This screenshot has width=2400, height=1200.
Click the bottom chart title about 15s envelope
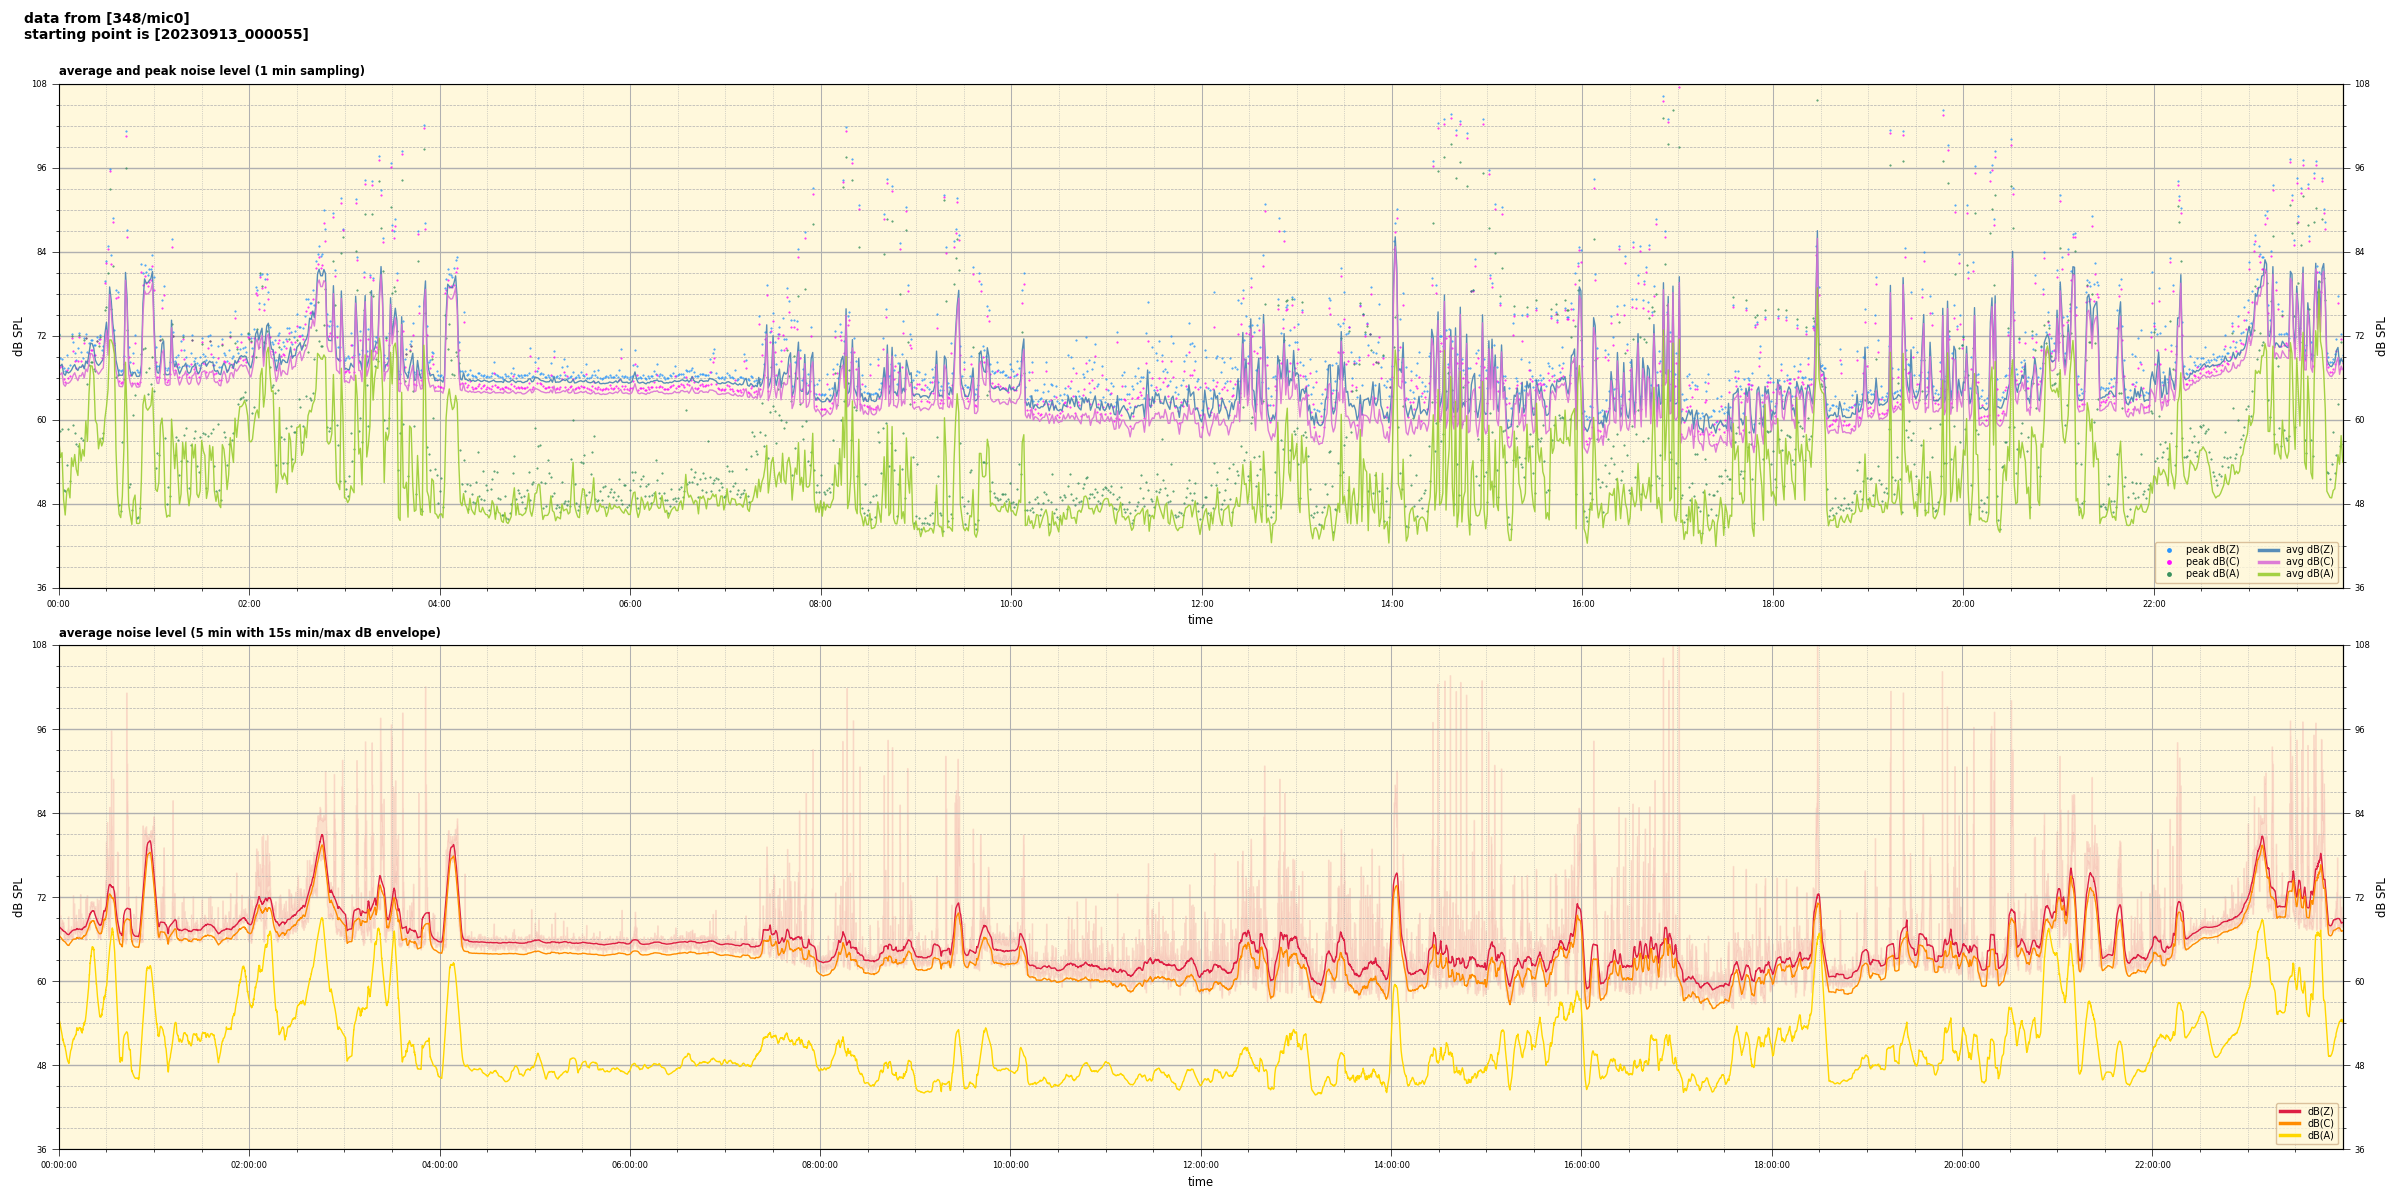coord(249,633)
